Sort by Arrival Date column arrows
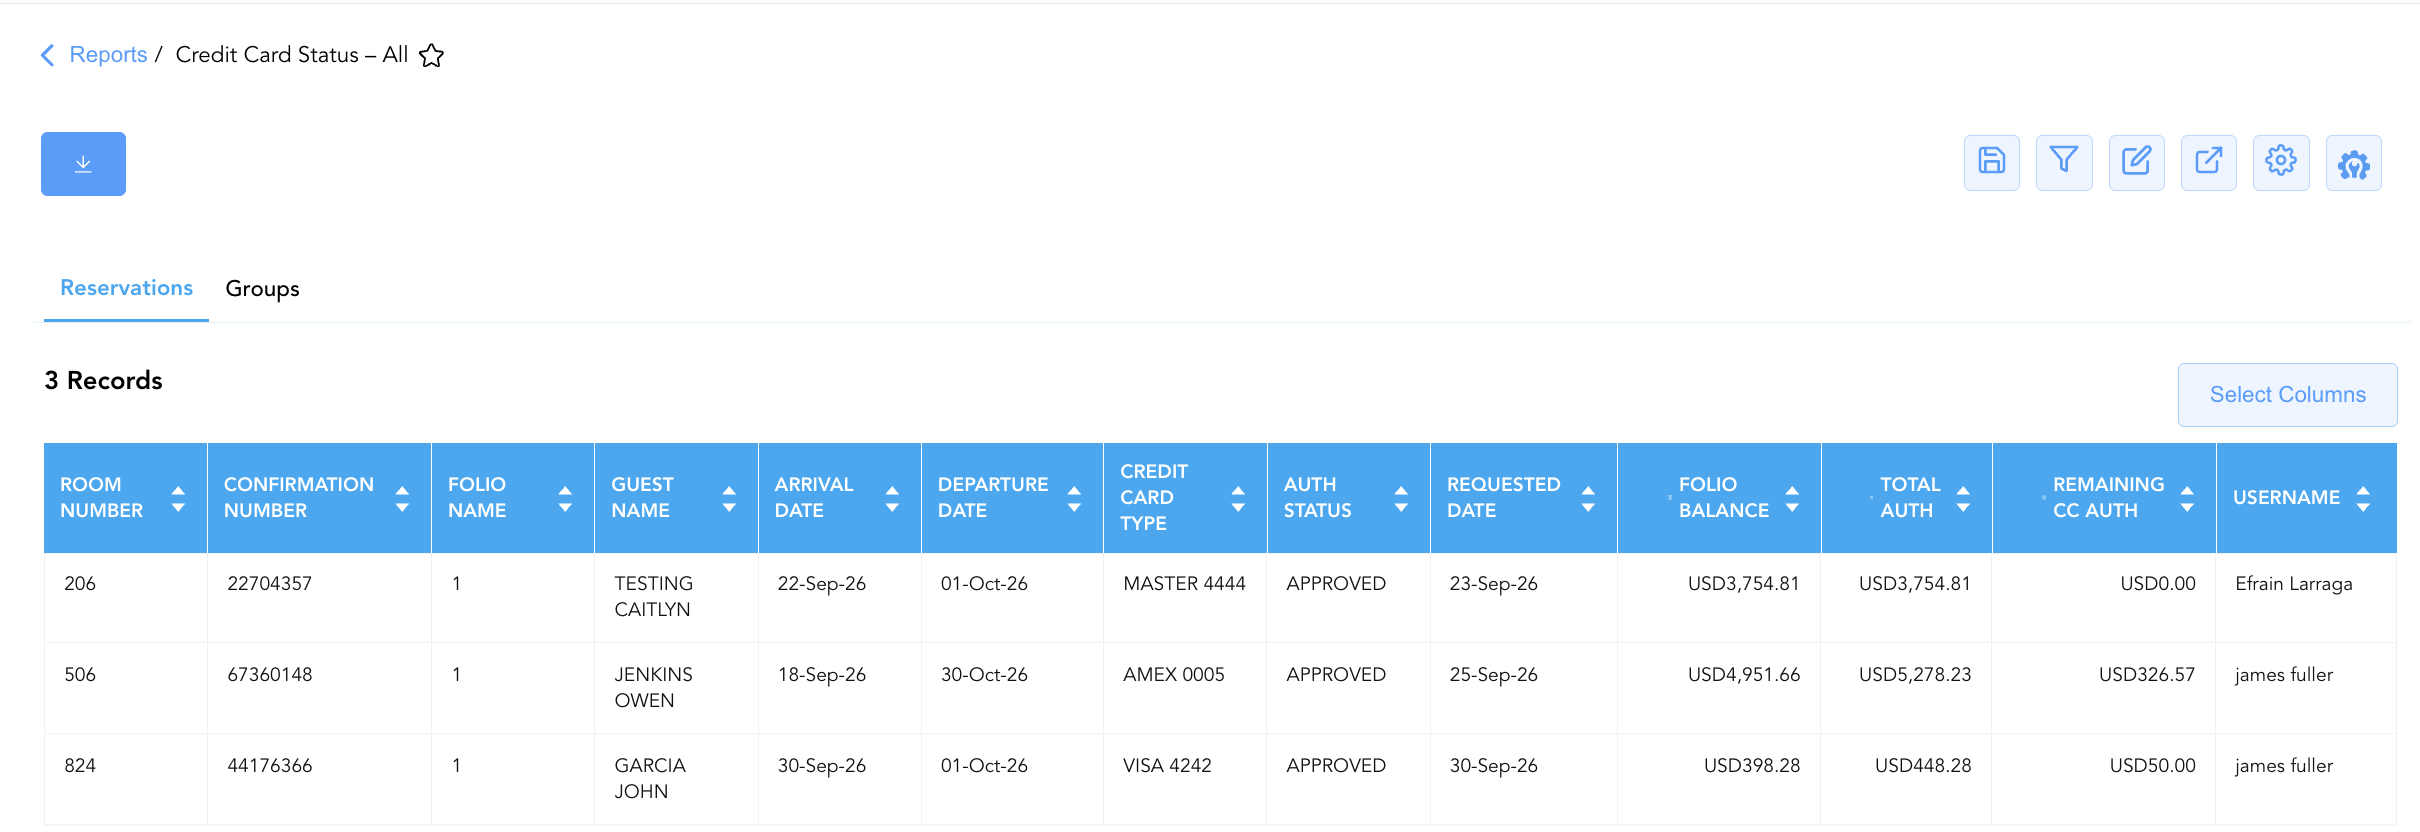This screenshot has width=2420, height=832. [892, 498]
